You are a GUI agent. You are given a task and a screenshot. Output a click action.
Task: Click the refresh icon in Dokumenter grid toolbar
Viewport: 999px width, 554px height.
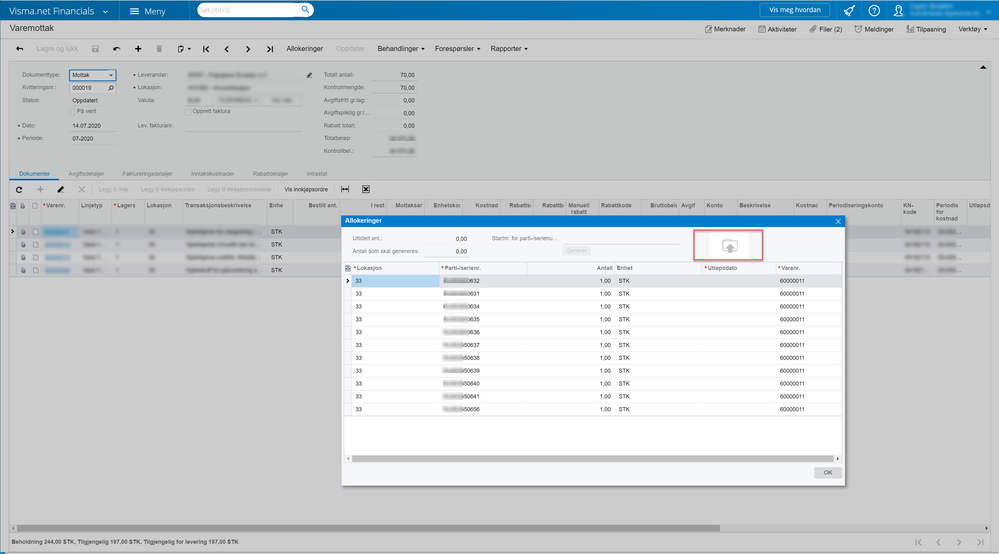pyautogui.click(x=19, y=189)
